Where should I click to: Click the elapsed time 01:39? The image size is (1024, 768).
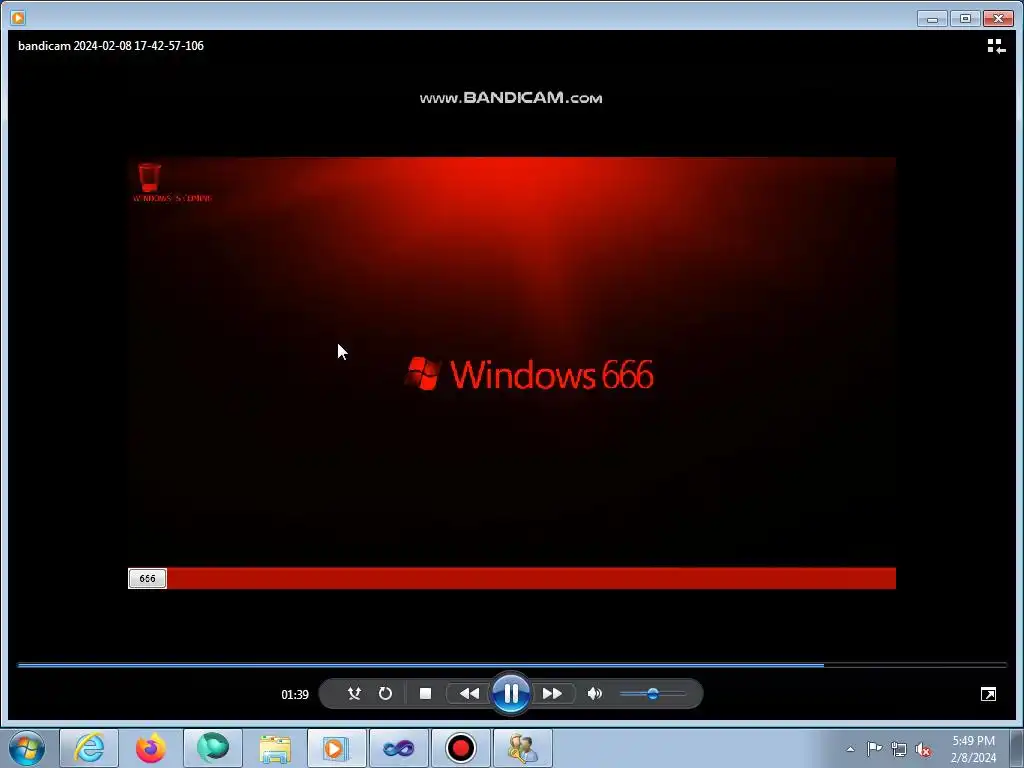click(x=295, y=694)
